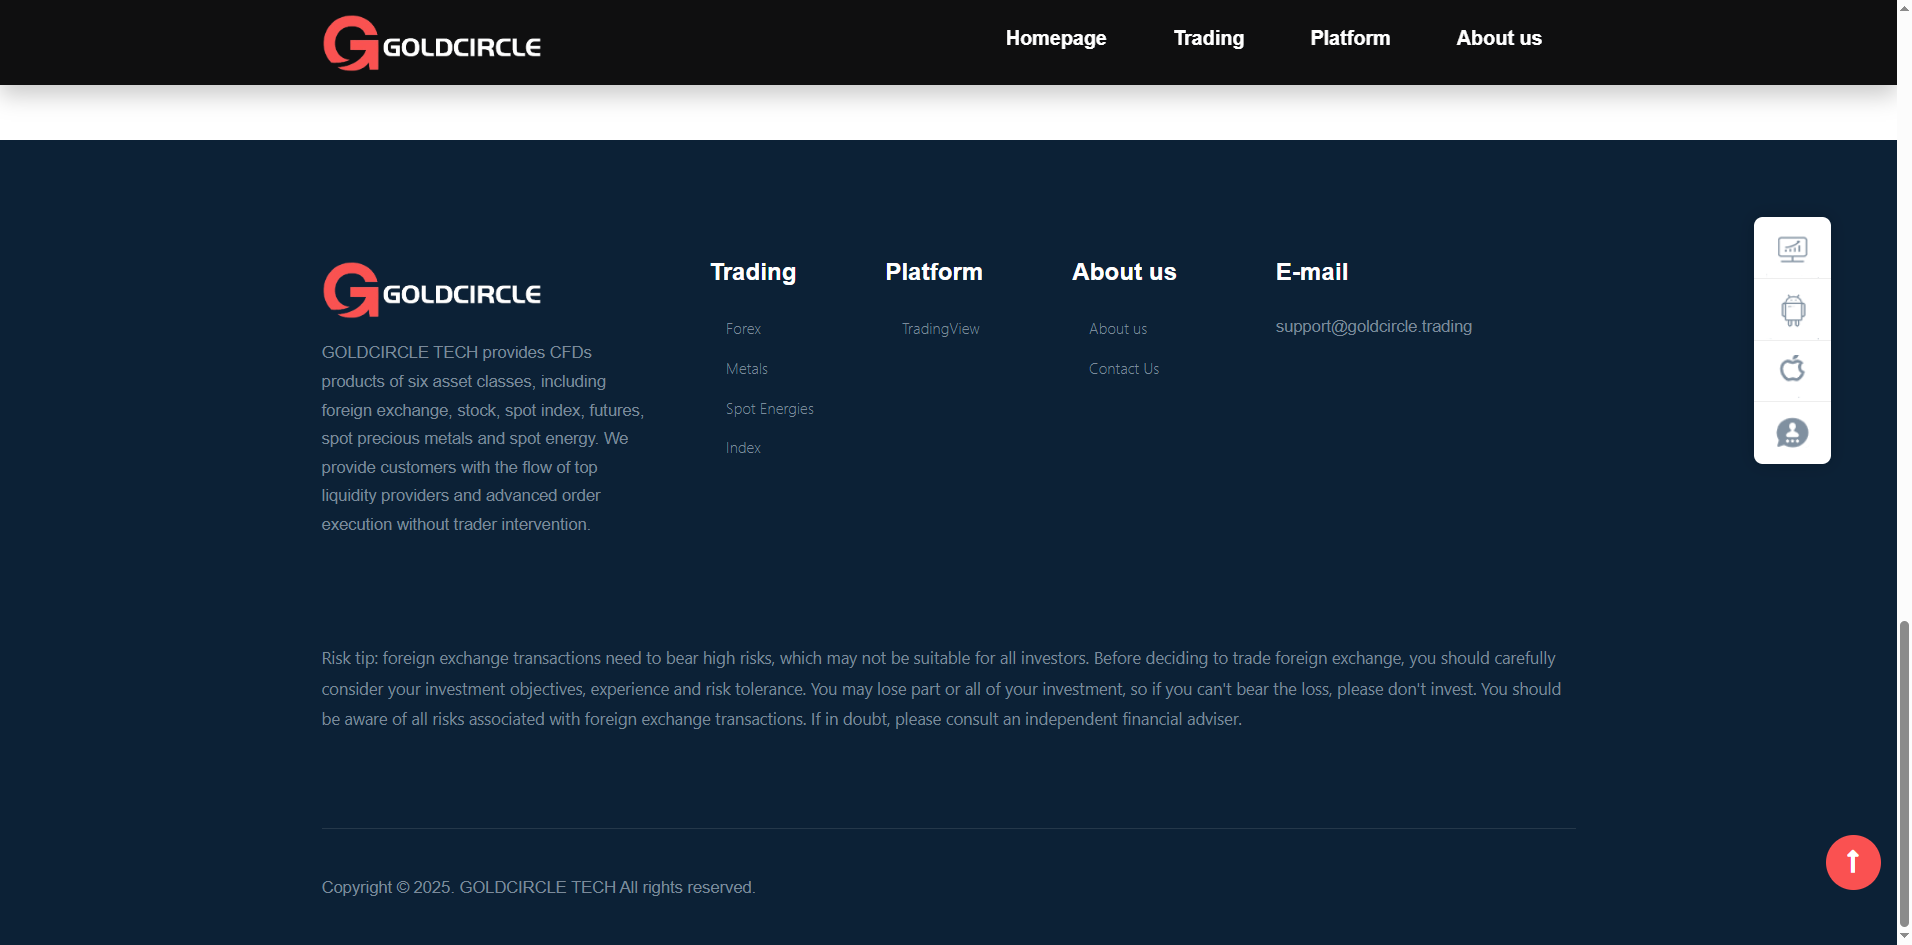
Task: Go to Homepage in the top navigation
Action: [x=1056, y=38]
